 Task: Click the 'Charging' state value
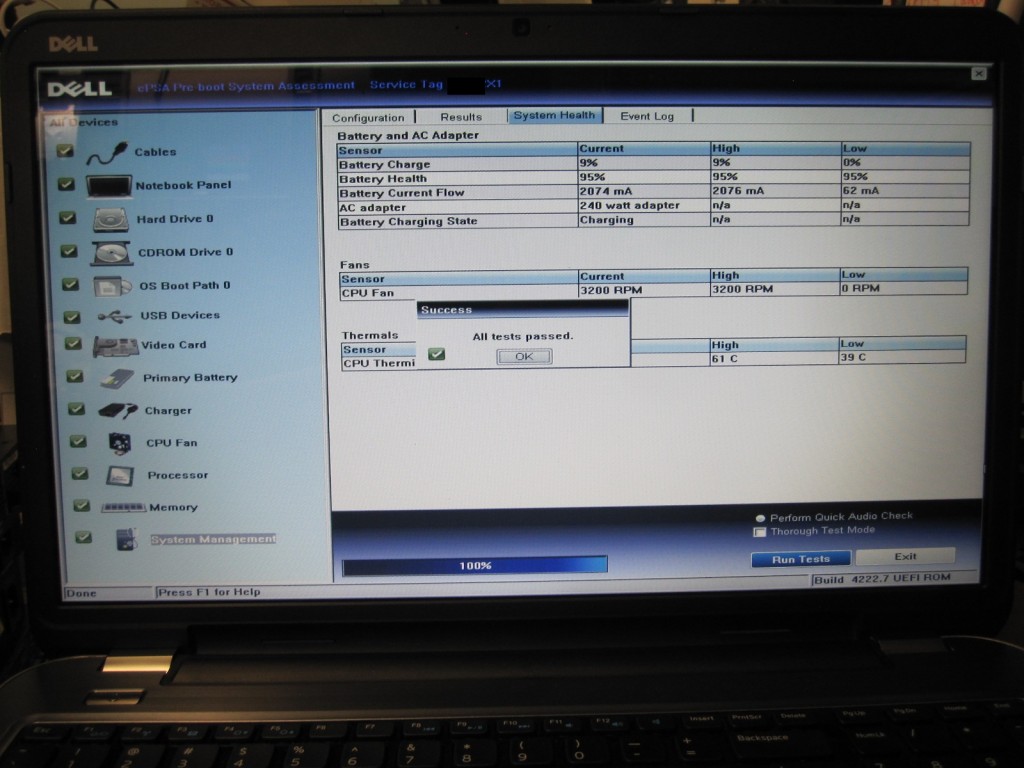coord(607,220)
